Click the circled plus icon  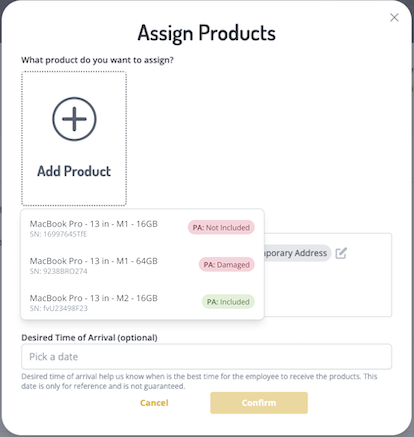tap(74, 119)
